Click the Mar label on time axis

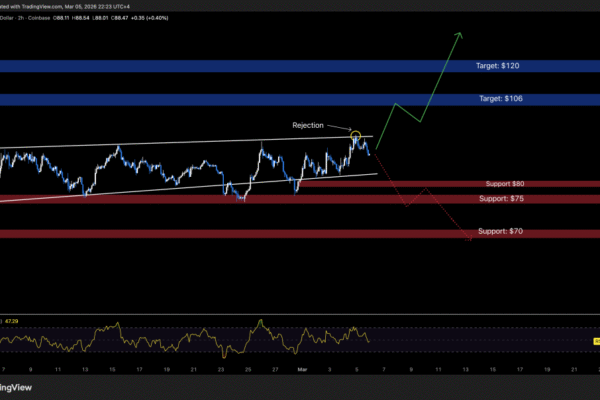301,368
